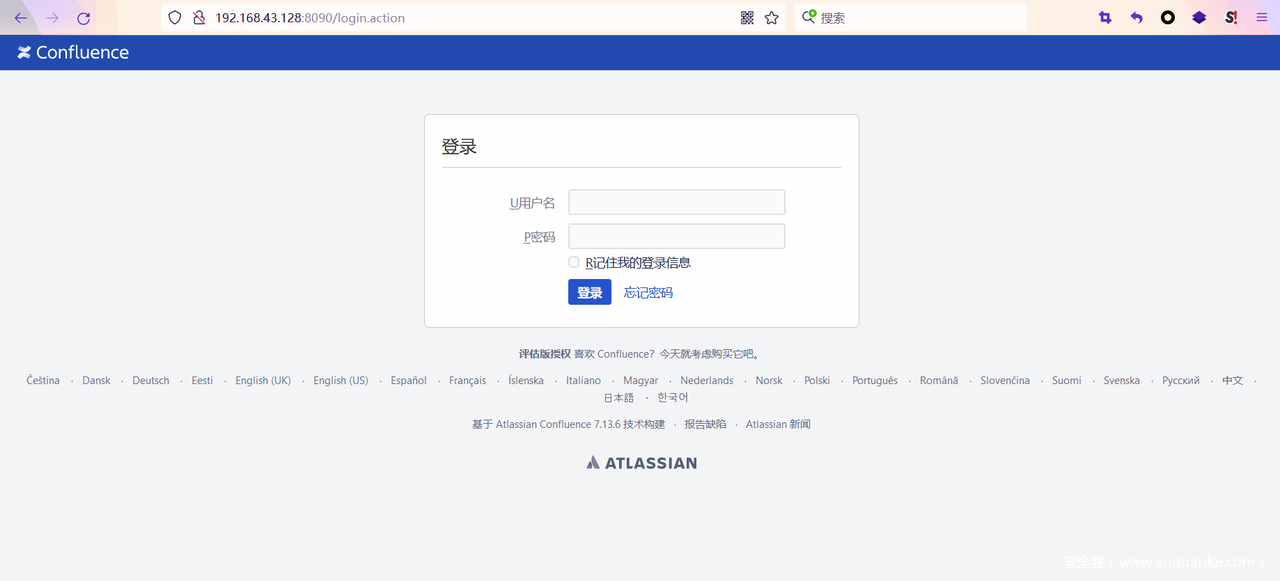
Task: Click the insecure connection lock icon
Action: [x=199, y=18]
